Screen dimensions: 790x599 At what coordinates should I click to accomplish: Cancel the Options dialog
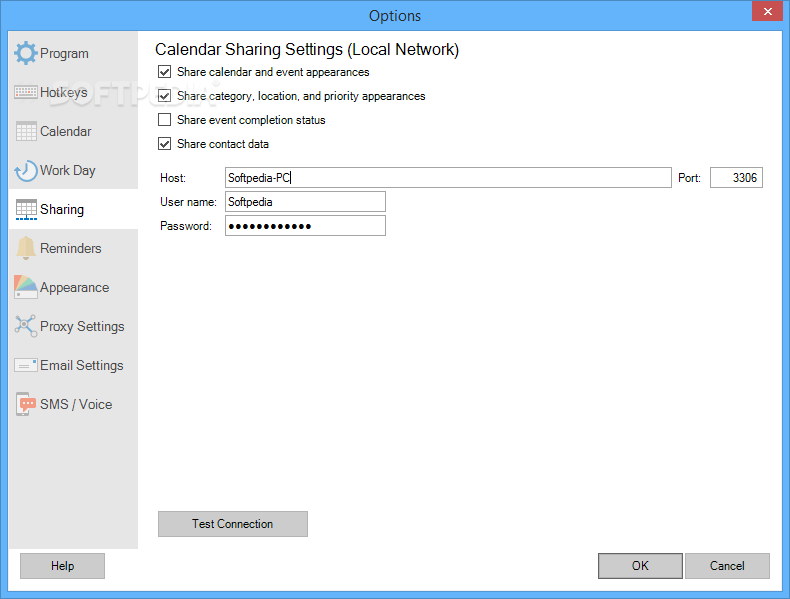[727, 566]
